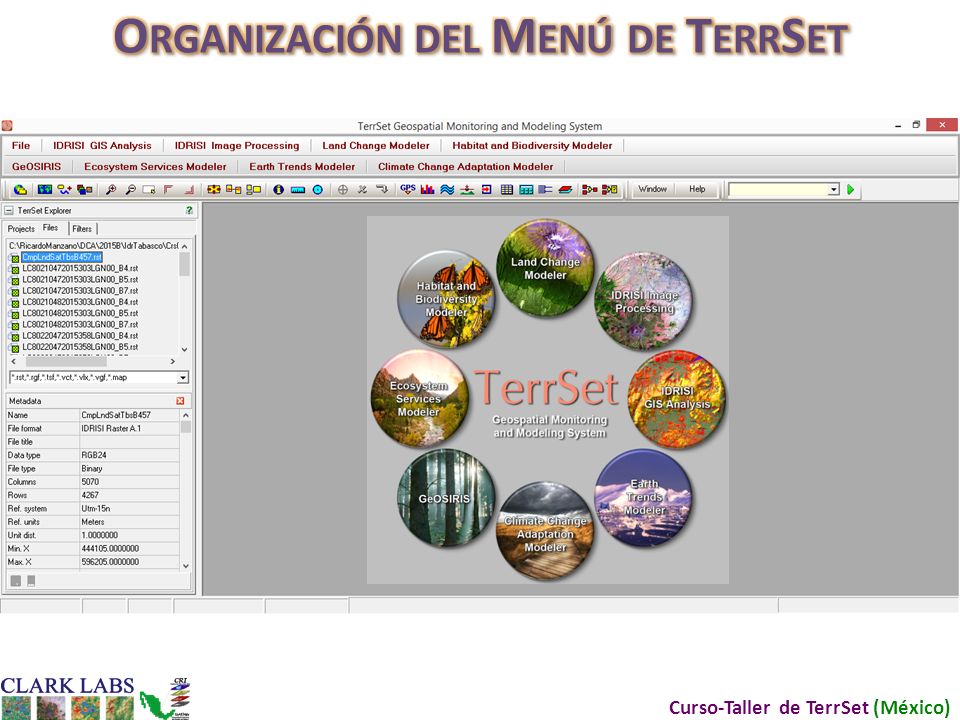Click the file list scroll down arrow
This screenshot has height=720, width=960.
[x=184, y=350]
